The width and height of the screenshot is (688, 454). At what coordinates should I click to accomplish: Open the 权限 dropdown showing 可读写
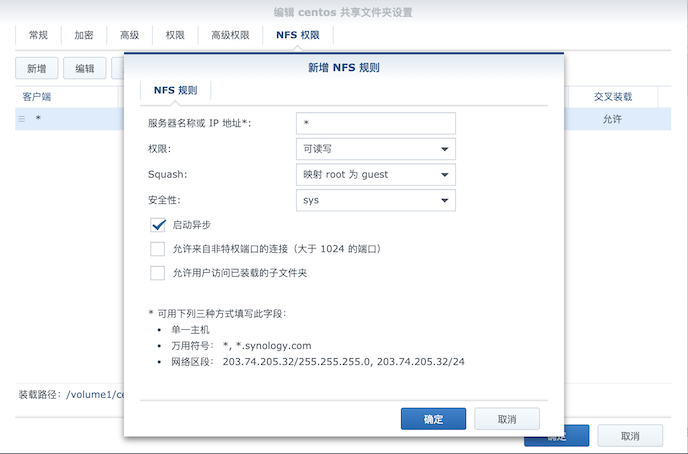[x=376, y=149]
